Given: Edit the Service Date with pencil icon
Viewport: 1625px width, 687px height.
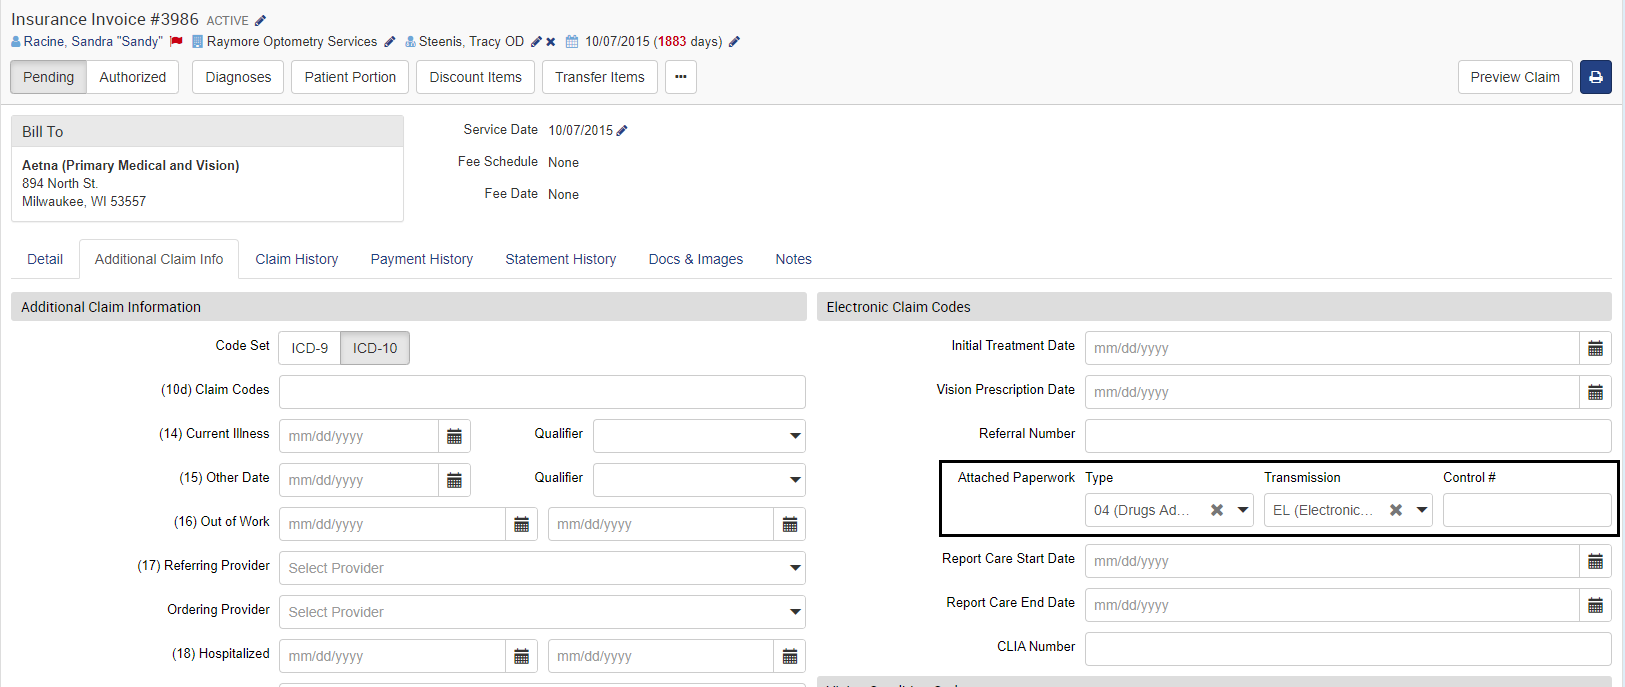Looking at the screenshot, I should (622, 130).
